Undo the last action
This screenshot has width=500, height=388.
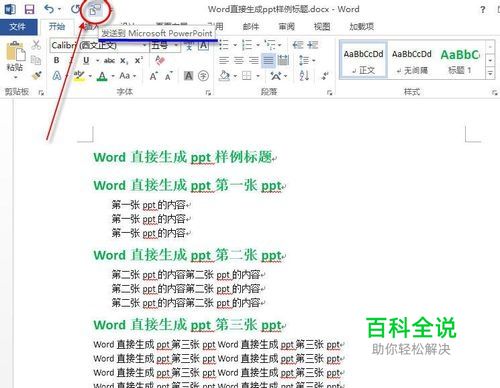click(x=49, y=9)
